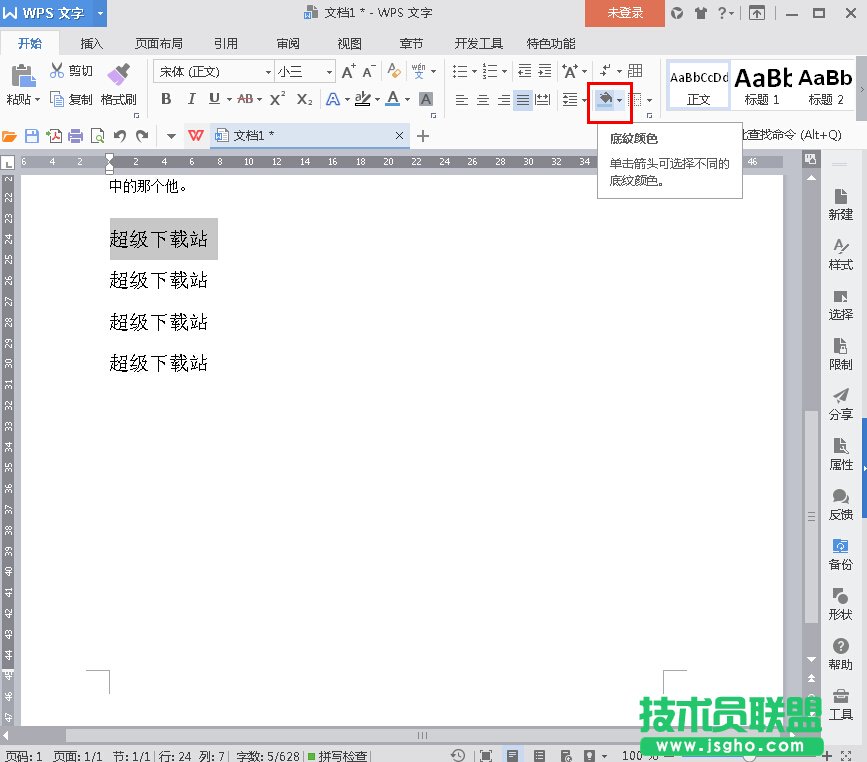Open the font name dropdown
The image size is (867, 762).
point(268,72)
